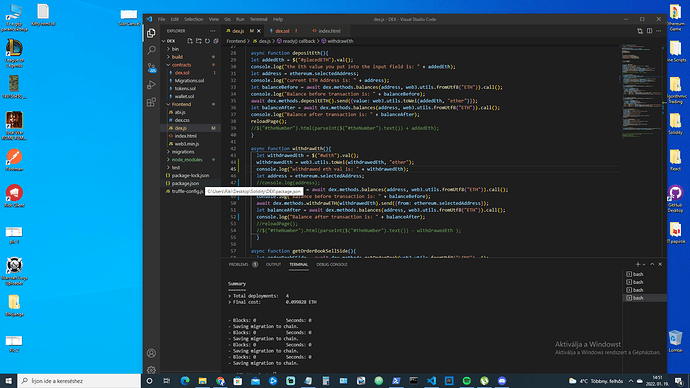690x388 pixels.
Task: Maximize the terminal panel with the caret icon
Action: pos(652,264)
